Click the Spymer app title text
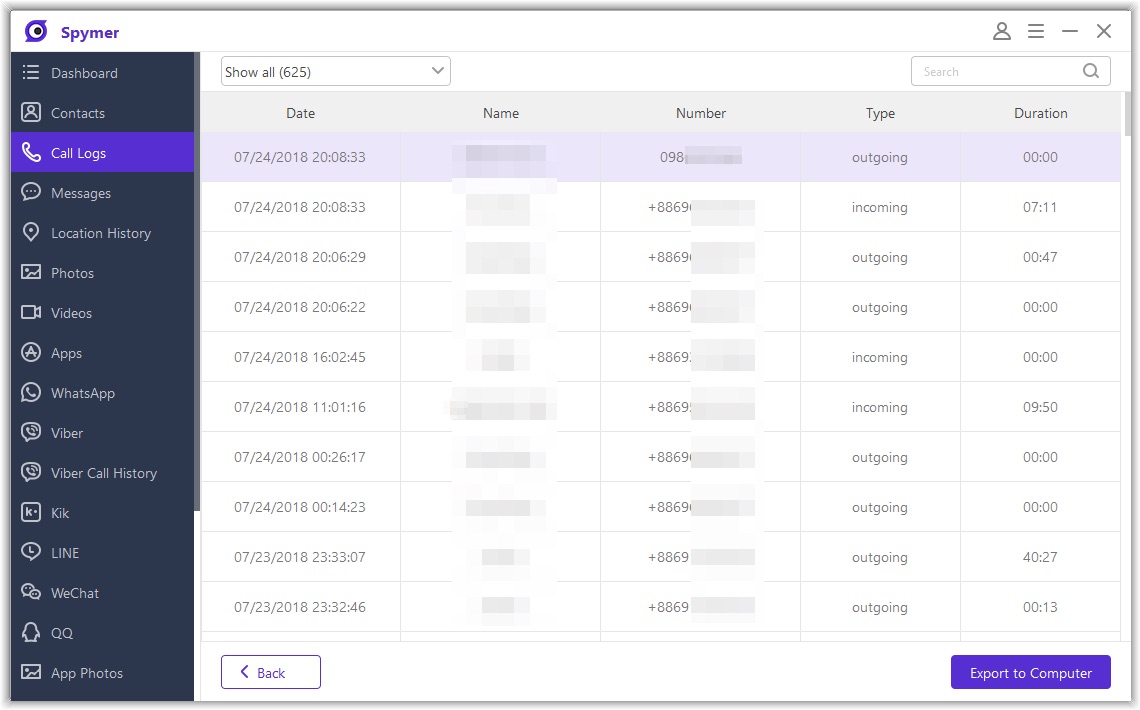The height and width of the screenshot is (710, 1140). pyautogui.click(x=89, y=33)
